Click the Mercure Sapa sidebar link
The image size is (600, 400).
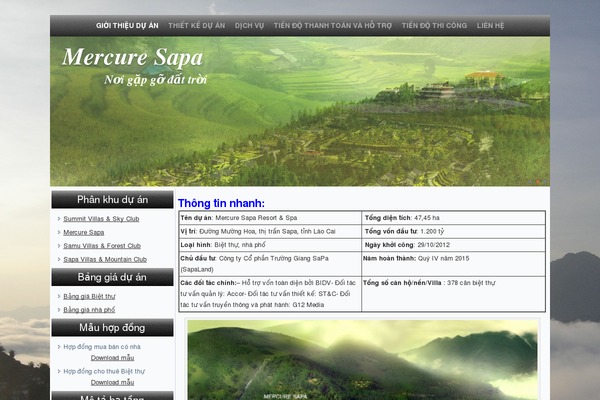[x=83, y=232]
